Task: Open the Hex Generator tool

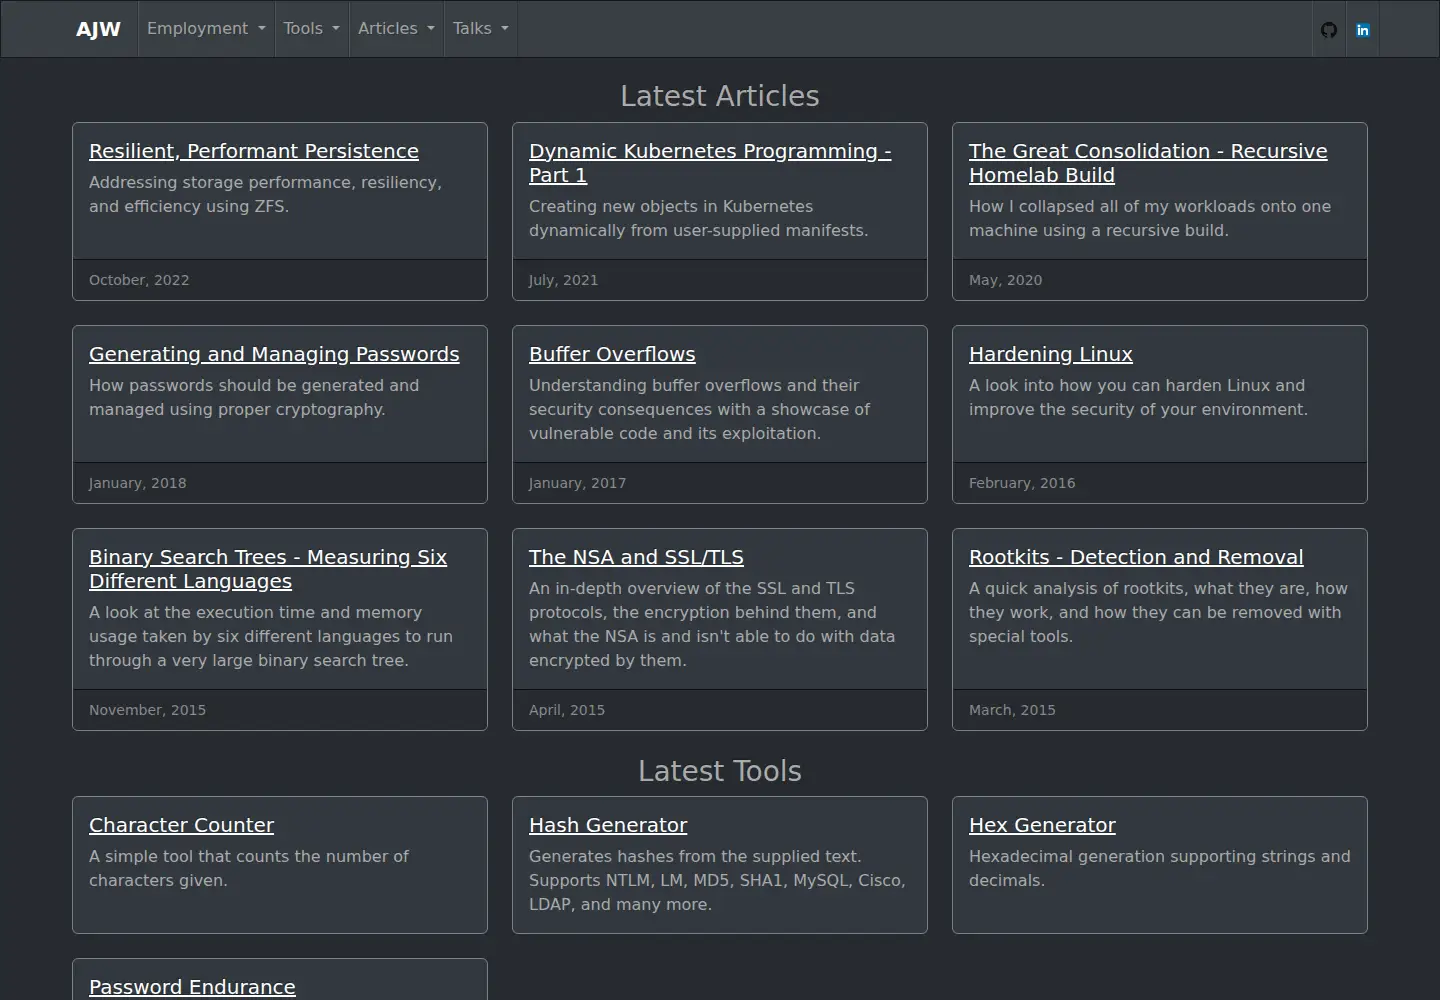Action: click(x=1042, y=825)
